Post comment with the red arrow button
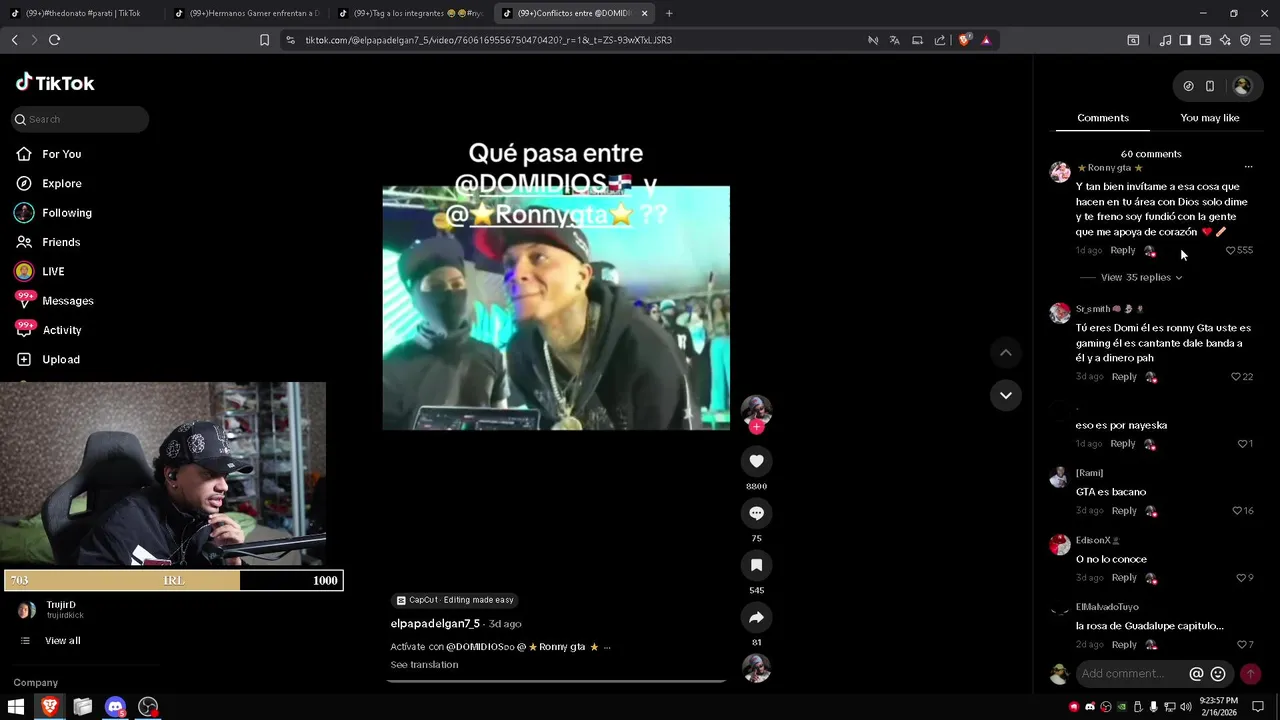 pos(1250,674)
